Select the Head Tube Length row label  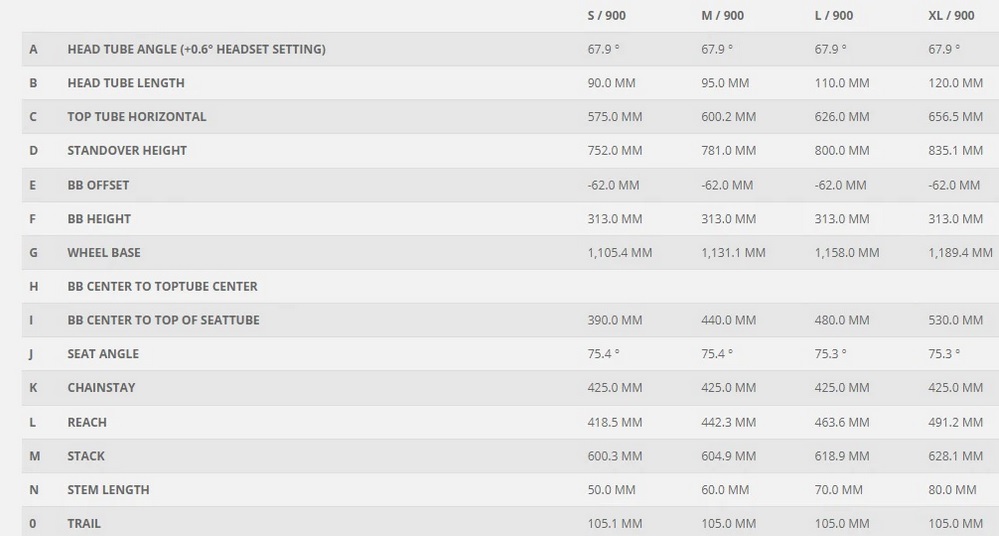click(x=126, y=83)
